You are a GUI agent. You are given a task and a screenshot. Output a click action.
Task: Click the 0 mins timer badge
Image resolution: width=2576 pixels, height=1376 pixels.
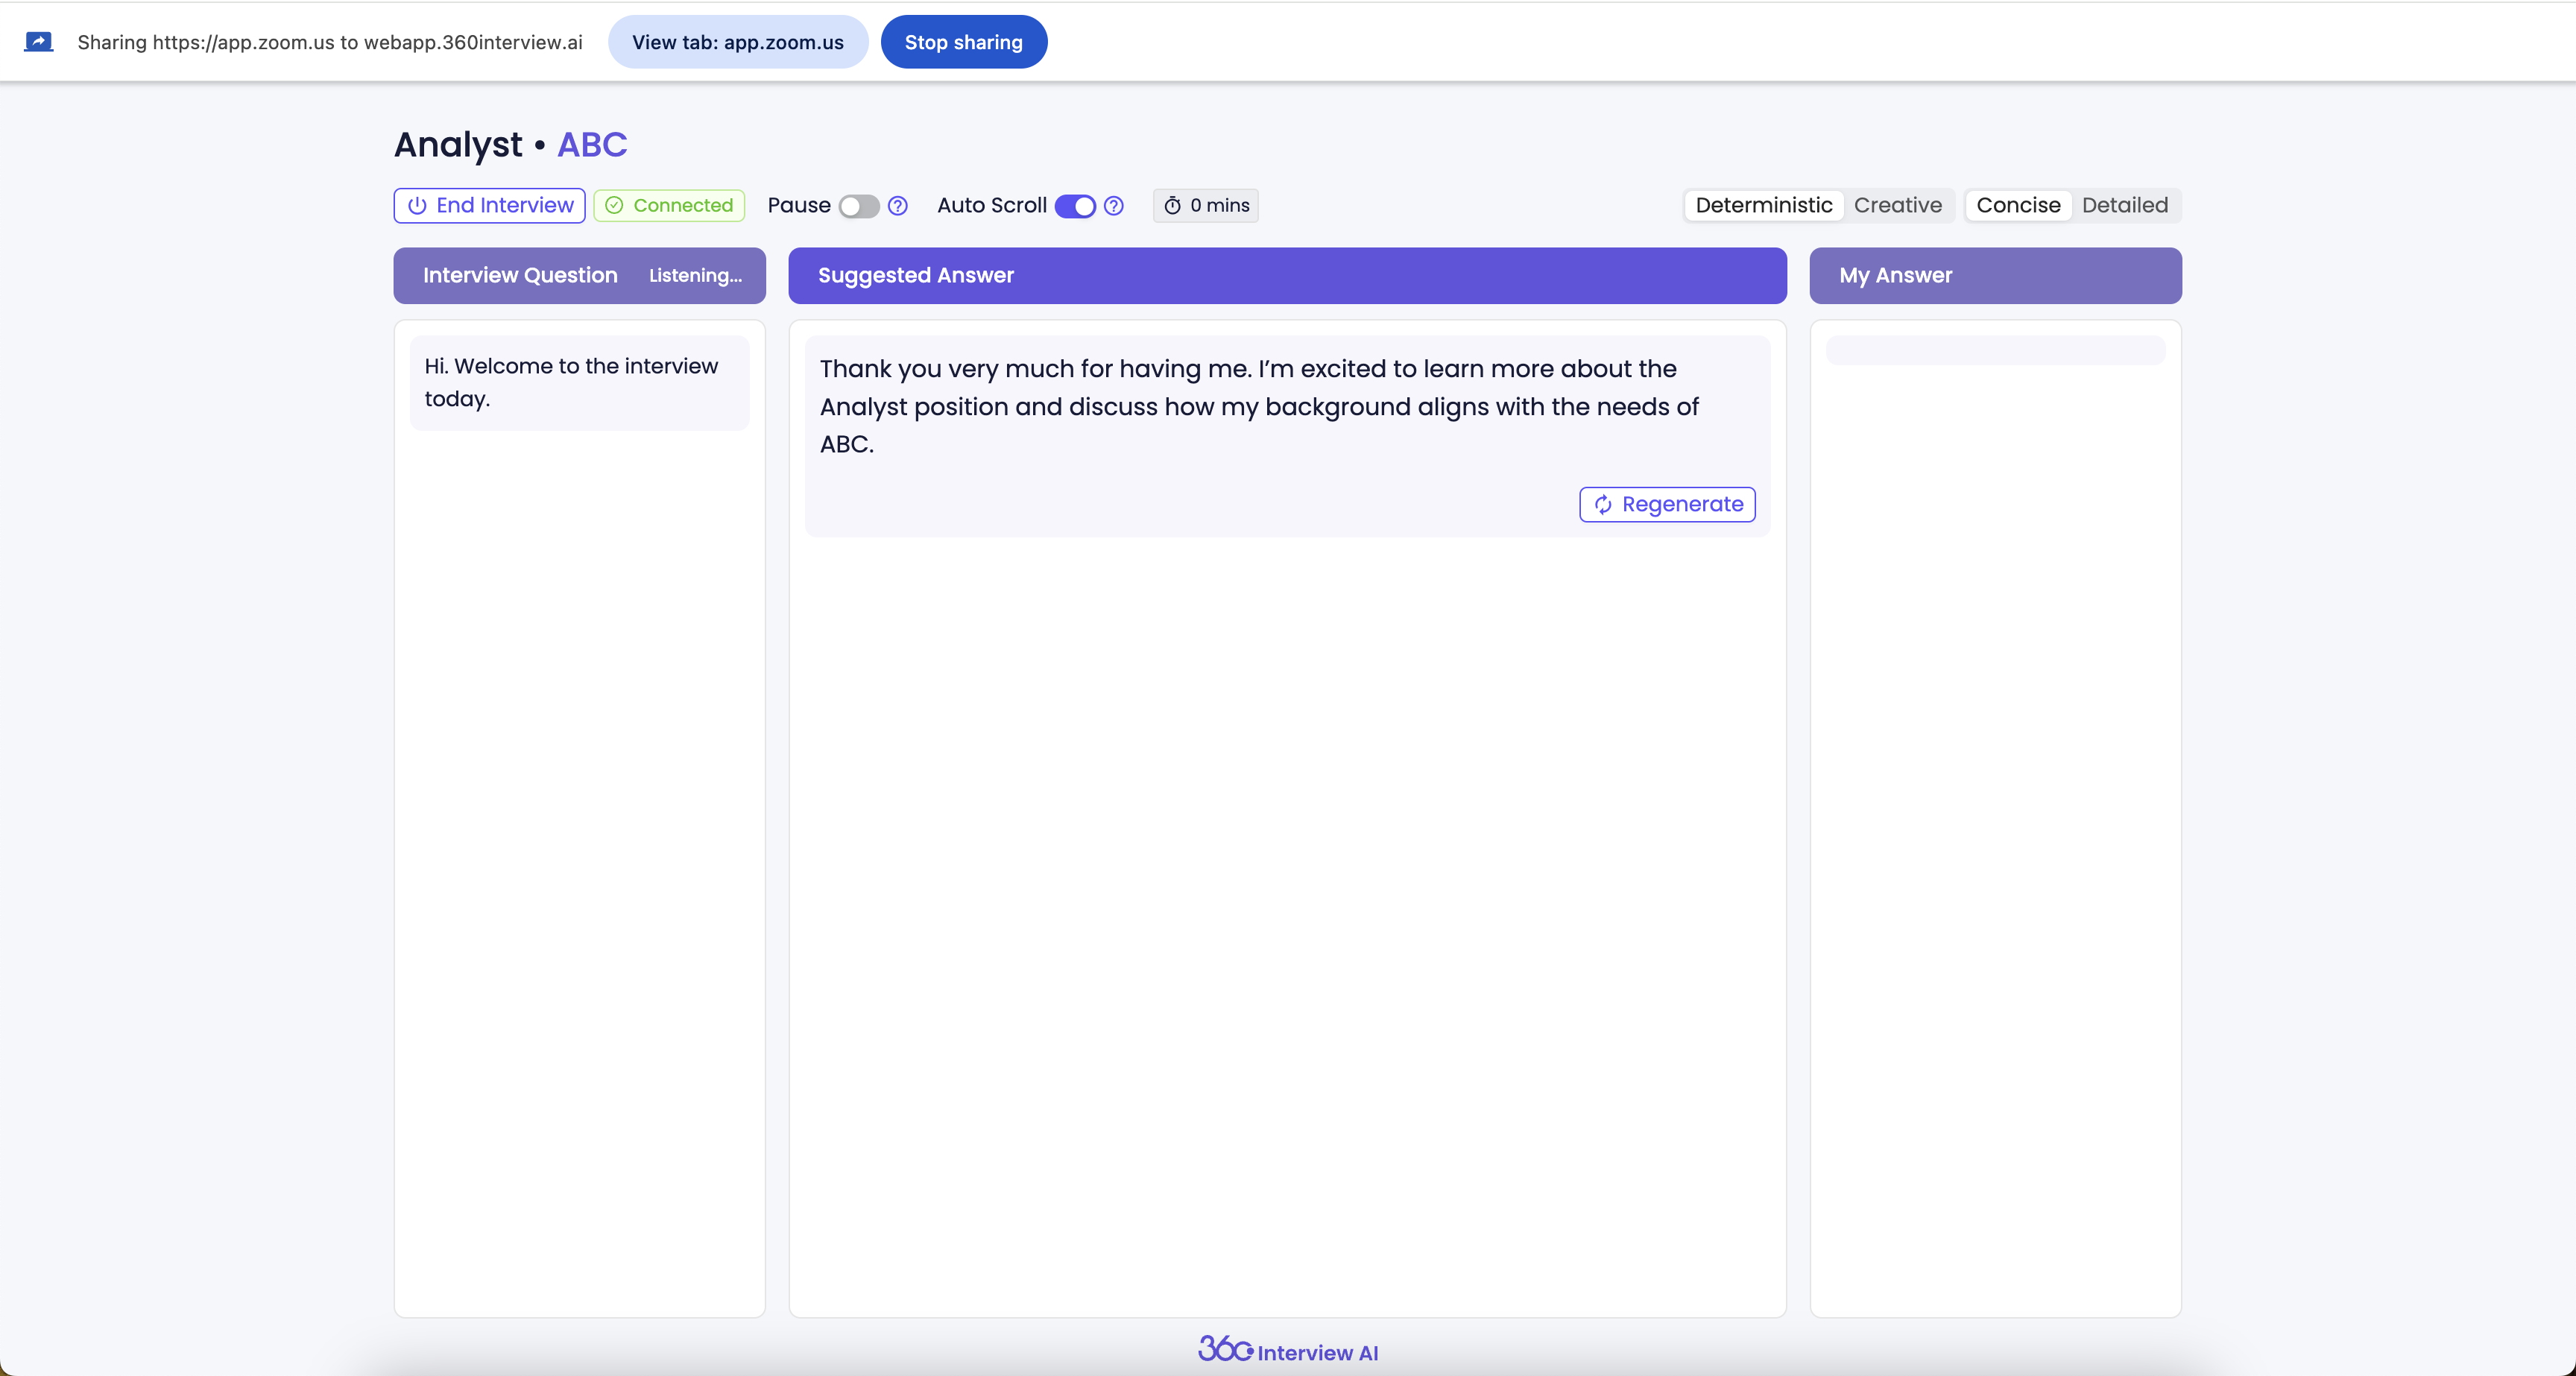tap(1205, 205)
